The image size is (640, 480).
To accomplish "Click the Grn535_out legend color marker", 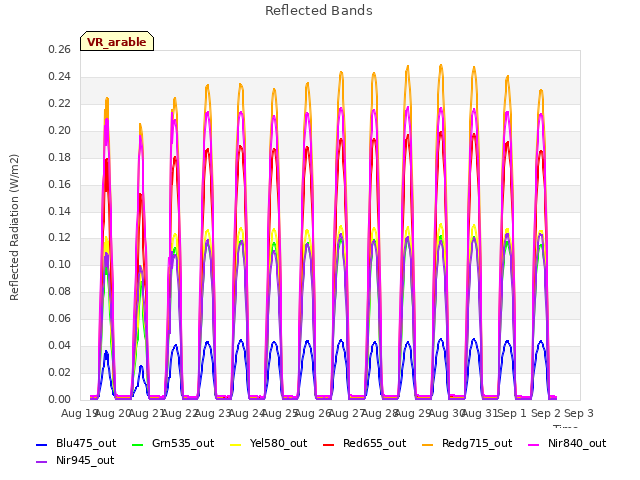I will pos(138,444).
